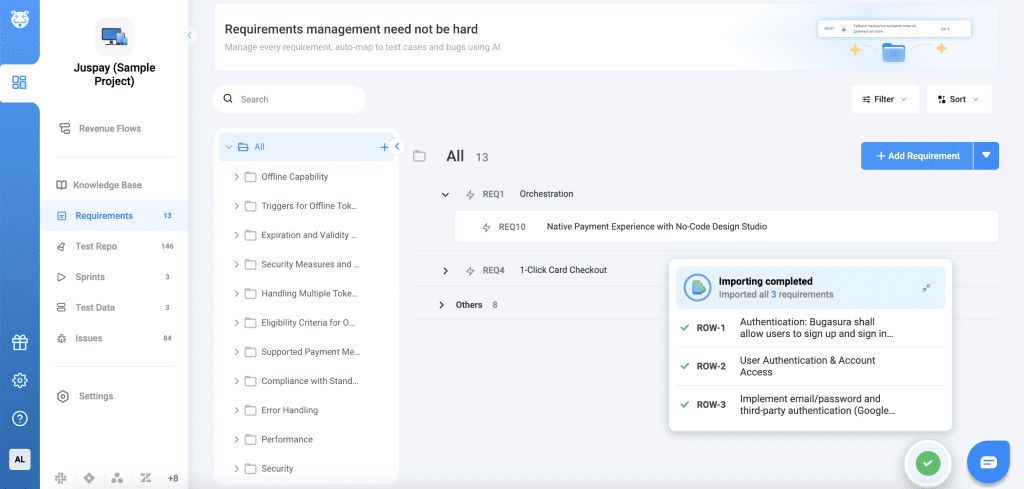Click the gift icon in left rail
Viewport: 1024px width, 489px height.
20,343
